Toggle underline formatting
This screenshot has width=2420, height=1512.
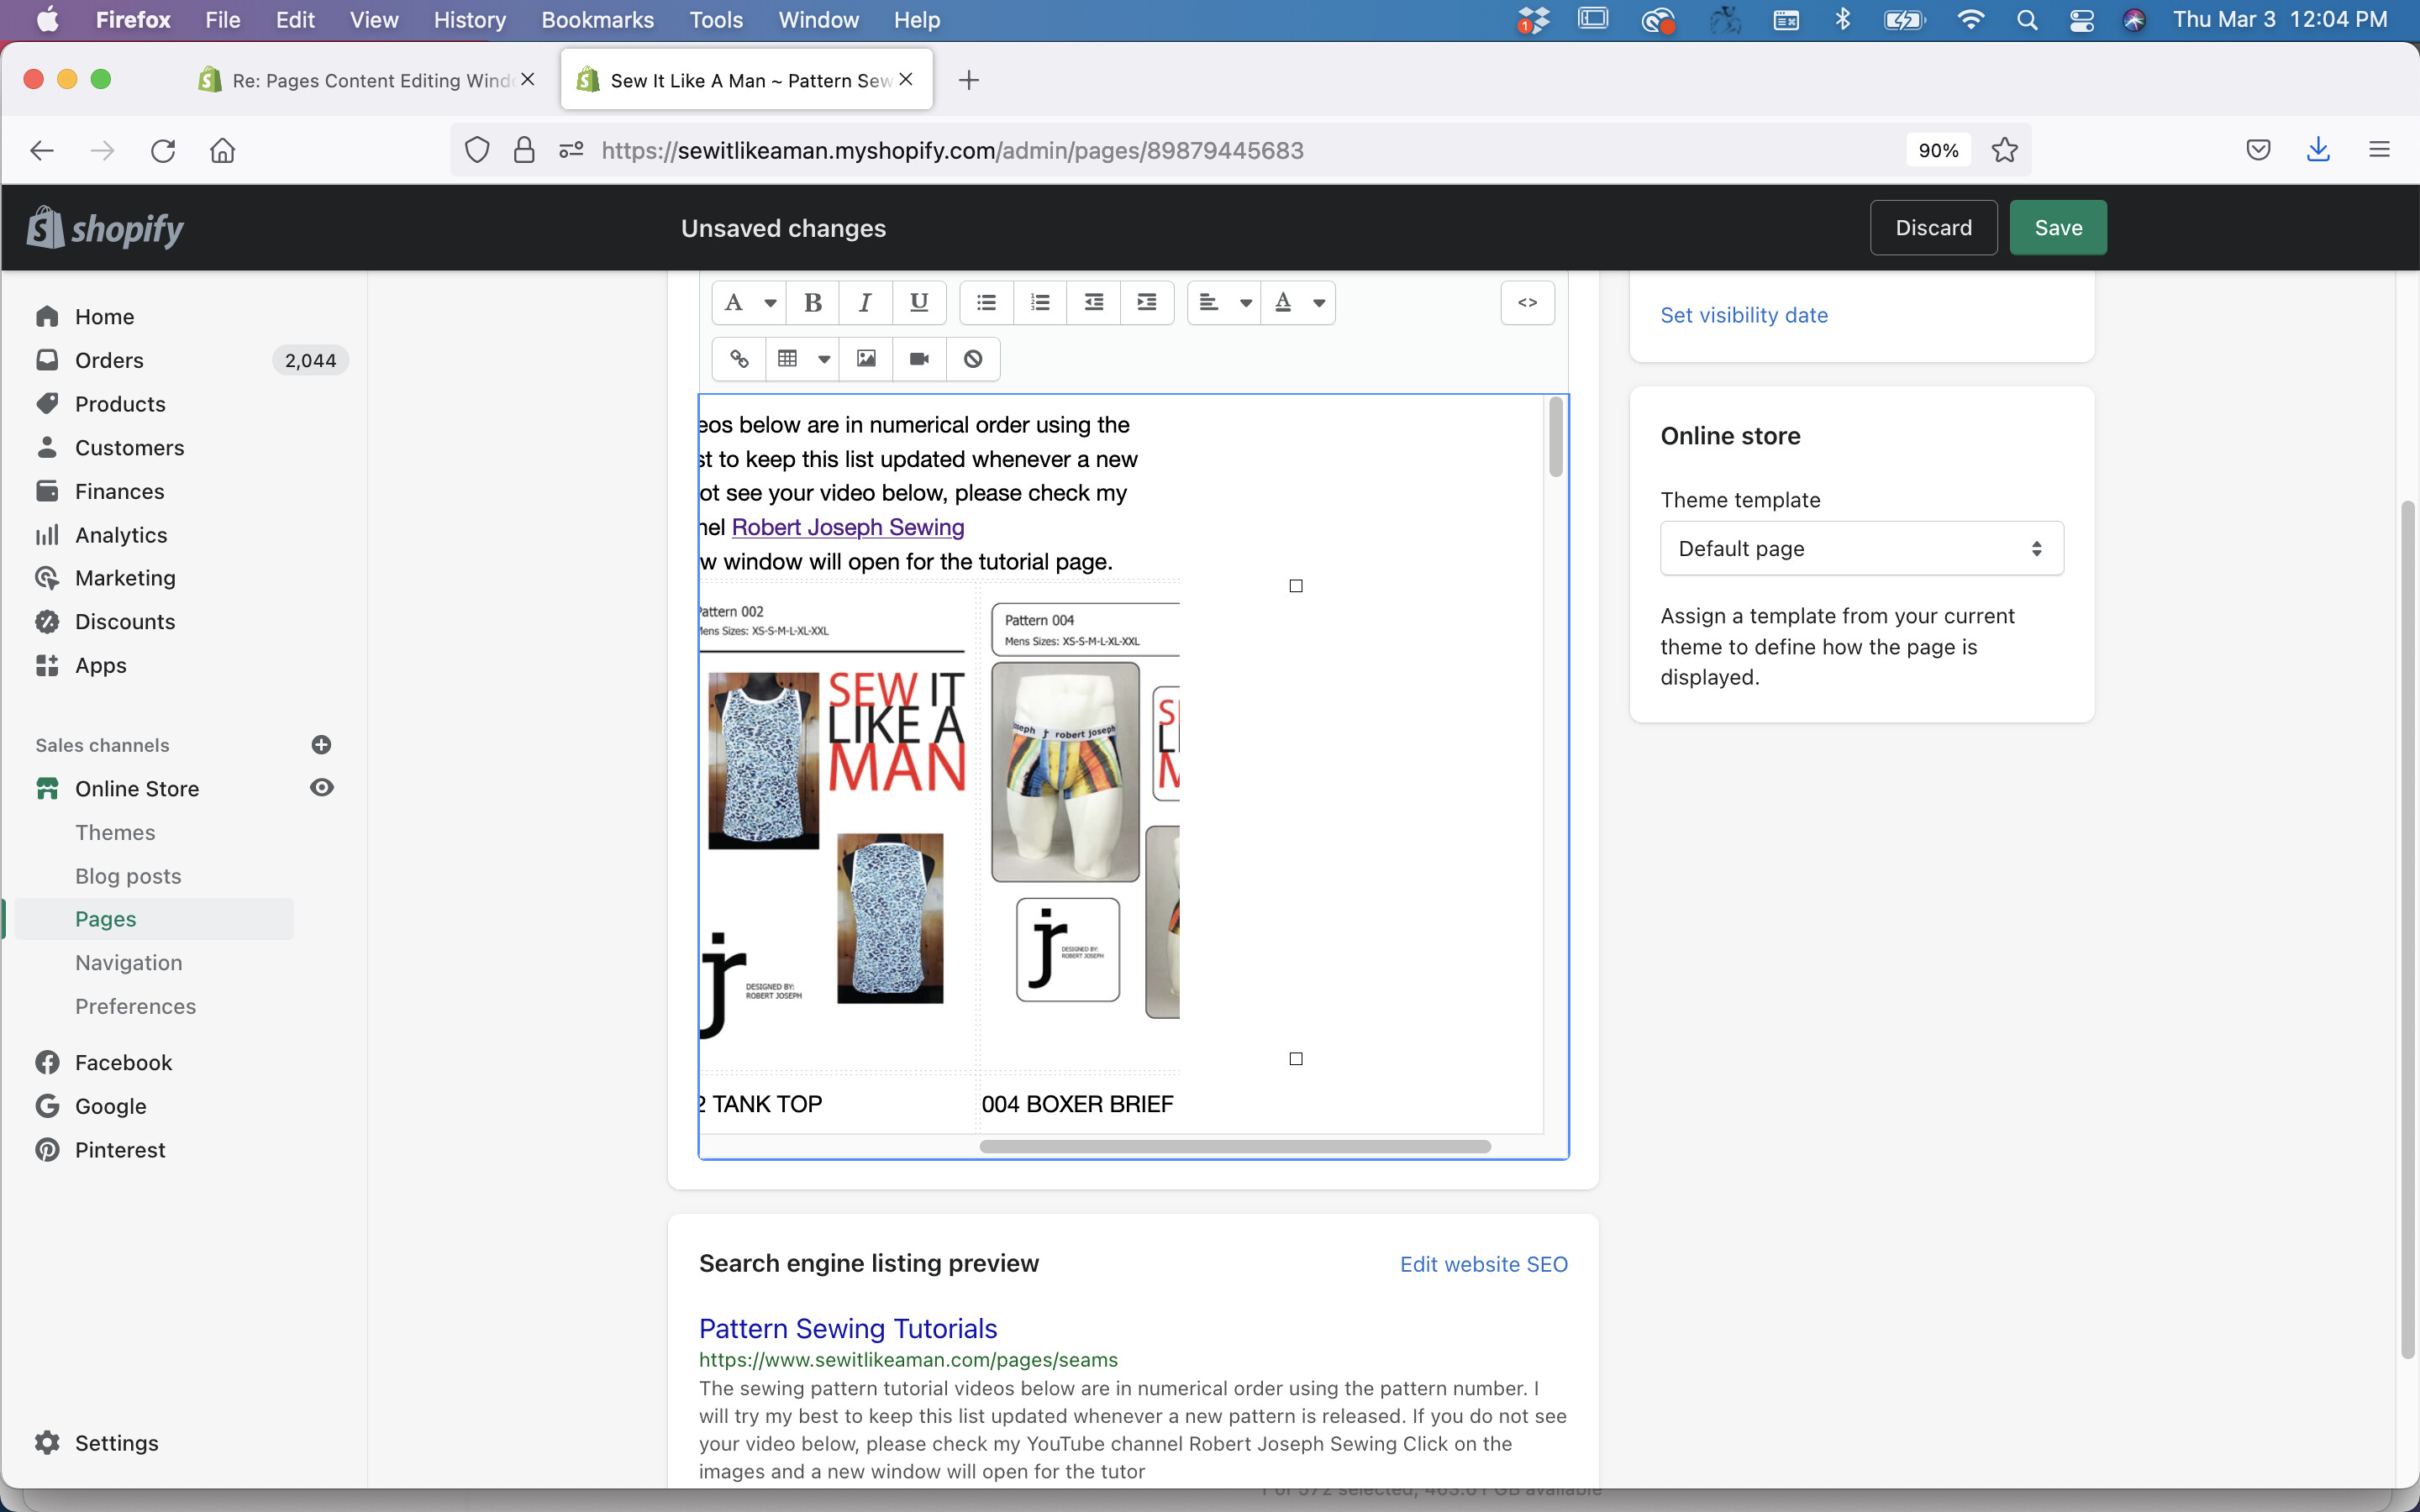[918, 303]
